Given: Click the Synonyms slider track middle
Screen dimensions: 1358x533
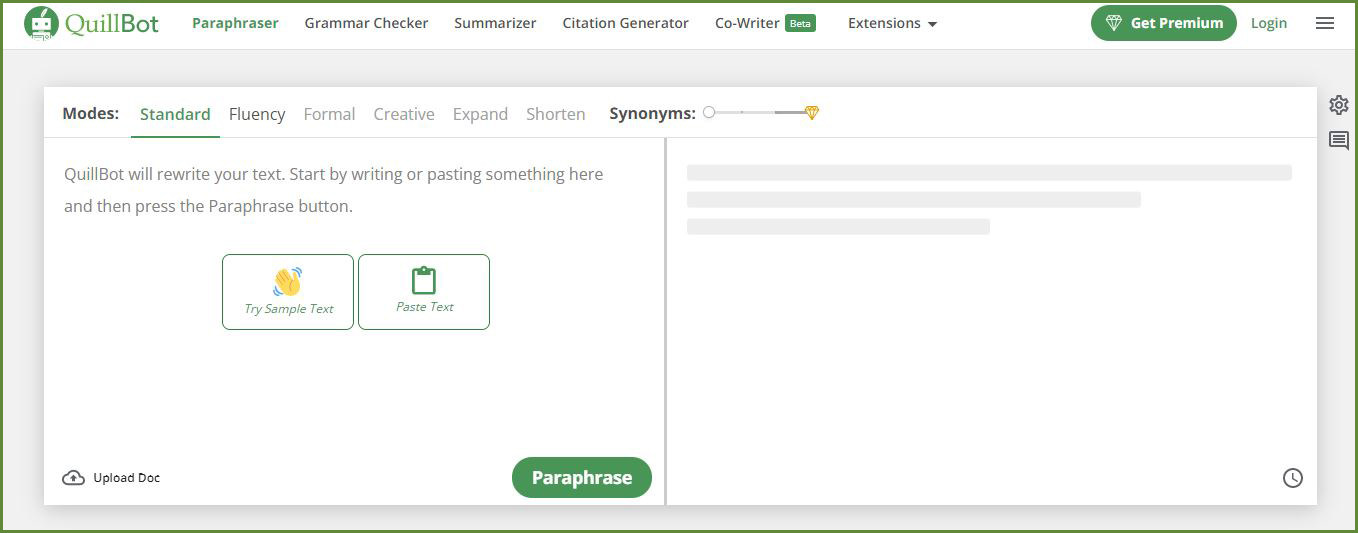Looking at the screenshot, I should (760, 112).
